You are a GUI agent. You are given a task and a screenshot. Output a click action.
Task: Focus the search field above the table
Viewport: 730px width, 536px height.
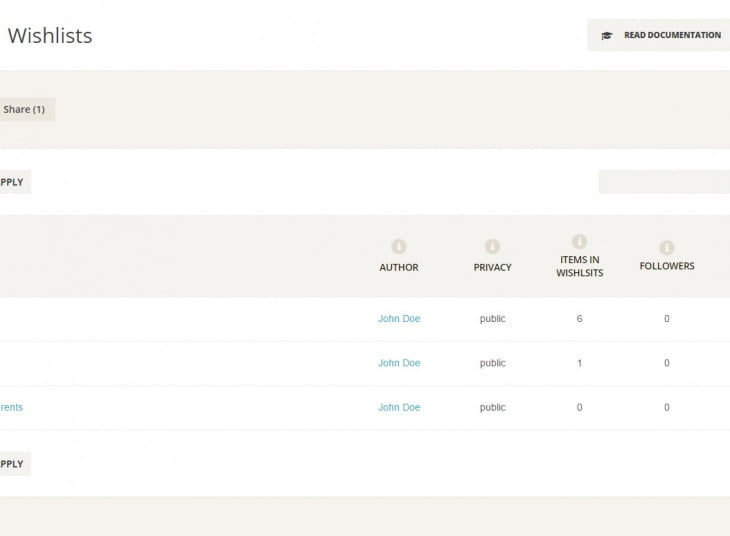[x=663, y=182]
